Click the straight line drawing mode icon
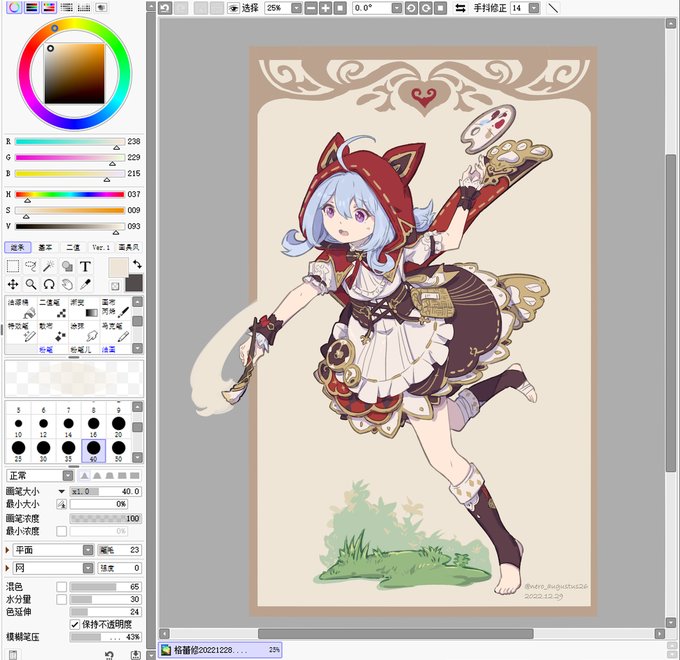 click(553, 8)
